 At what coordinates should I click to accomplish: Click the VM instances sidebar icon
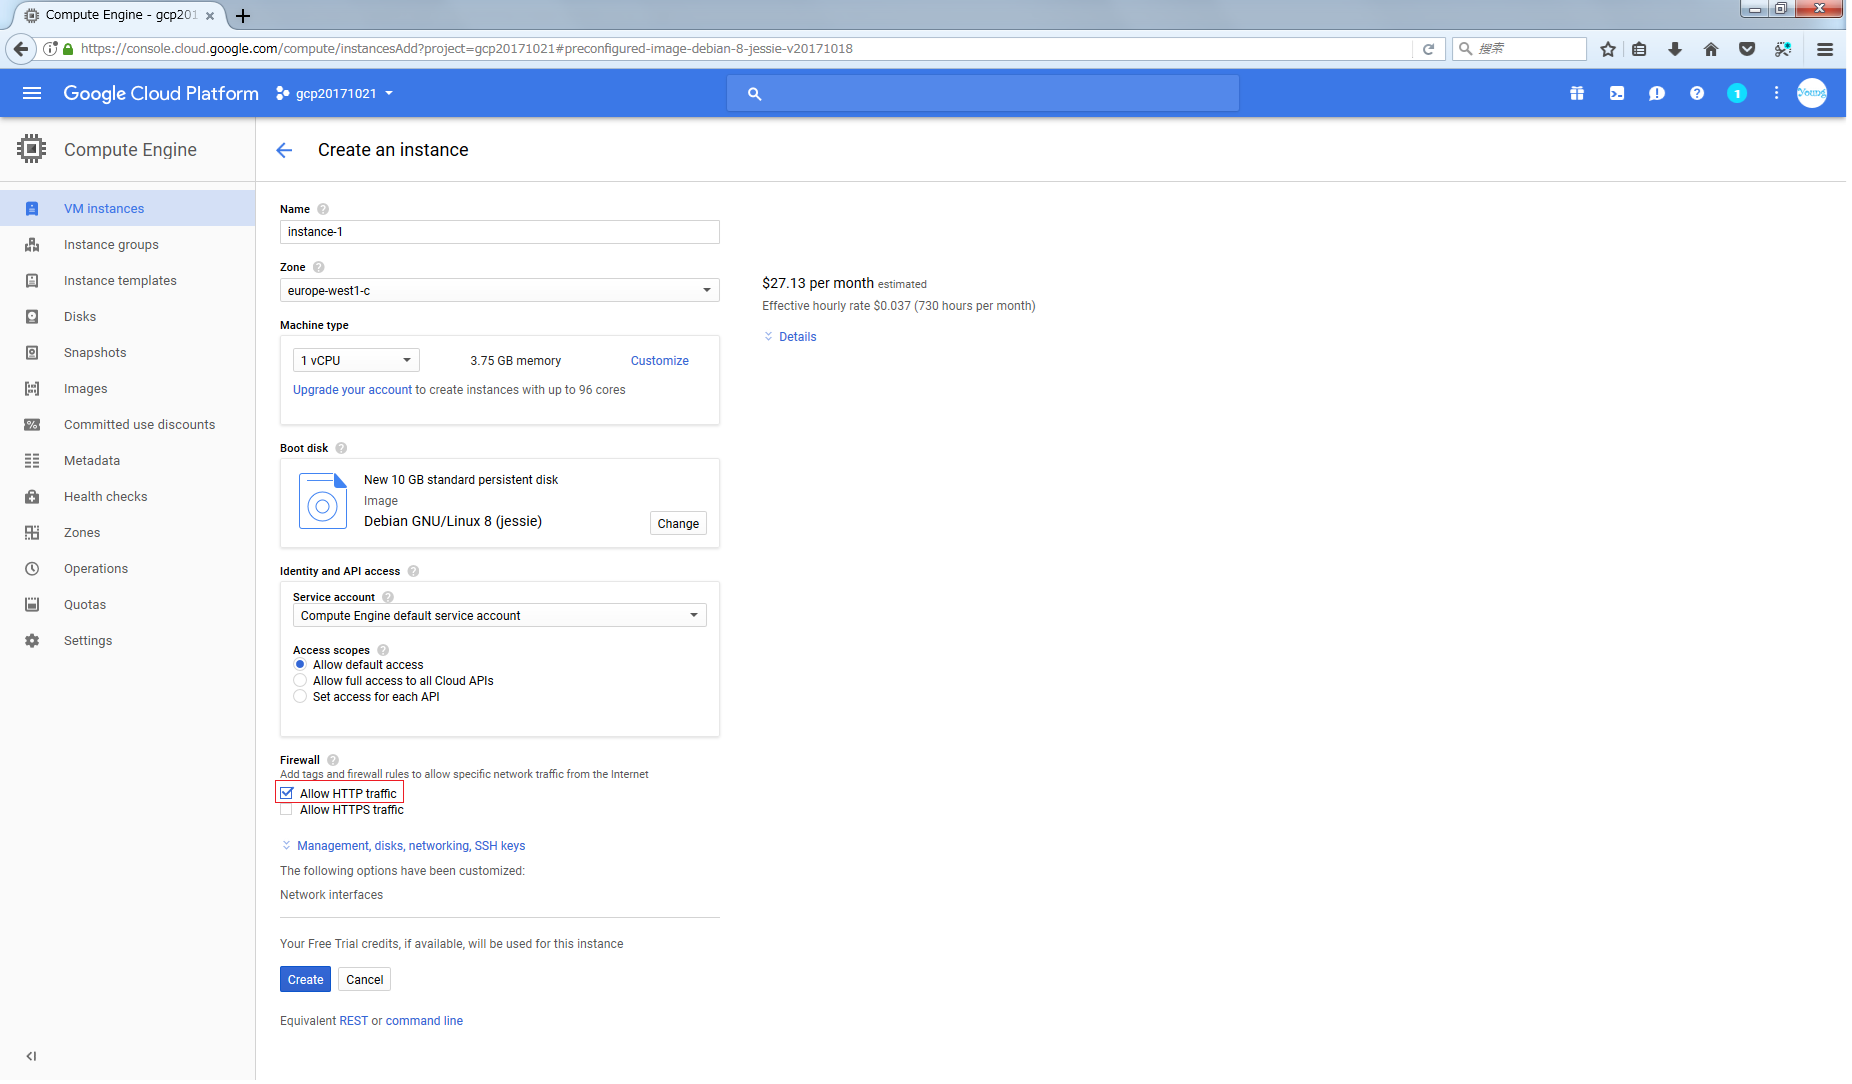pyautogui.click(x=32, y=209)
